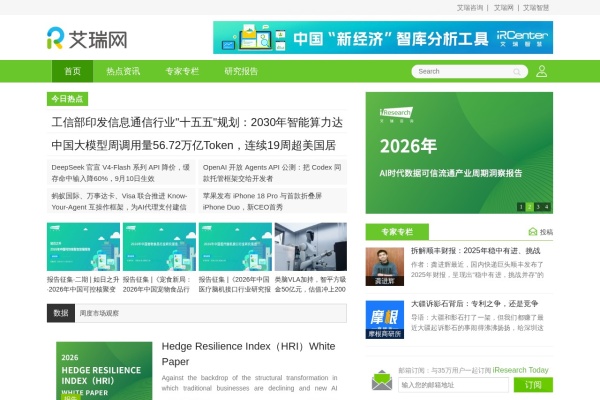Open 热点资讯 navigation tab
600x400 pixels.
[123, 71]
